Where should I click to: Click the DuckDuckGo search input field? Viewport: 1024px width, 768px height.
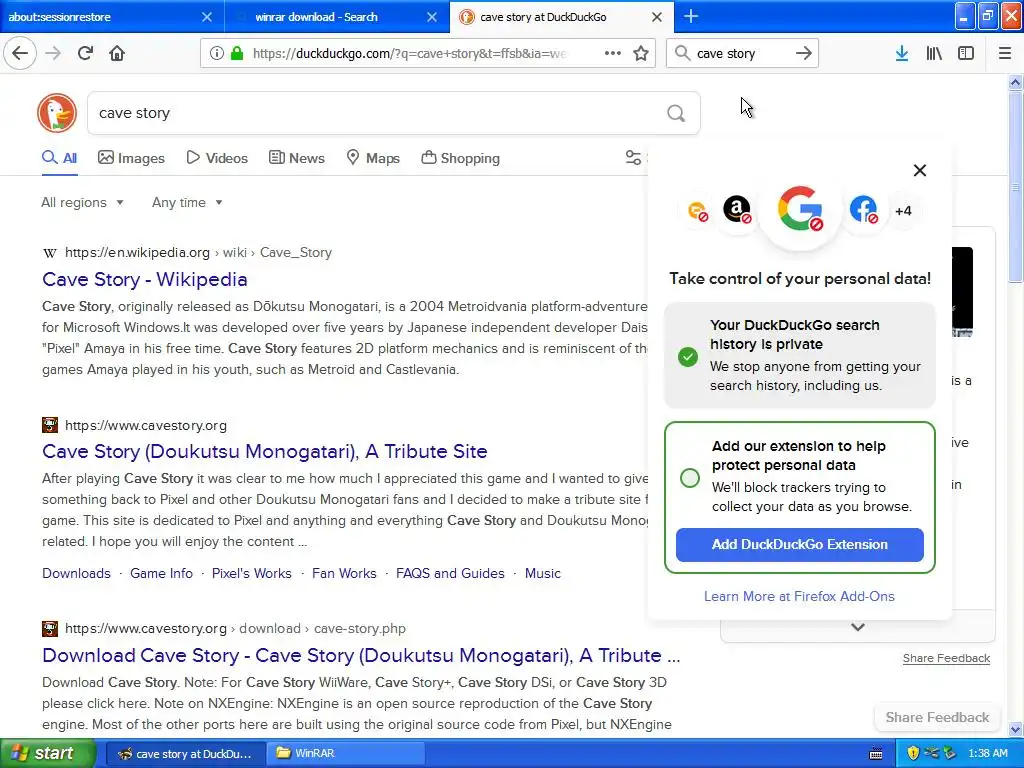coord(394,113)
